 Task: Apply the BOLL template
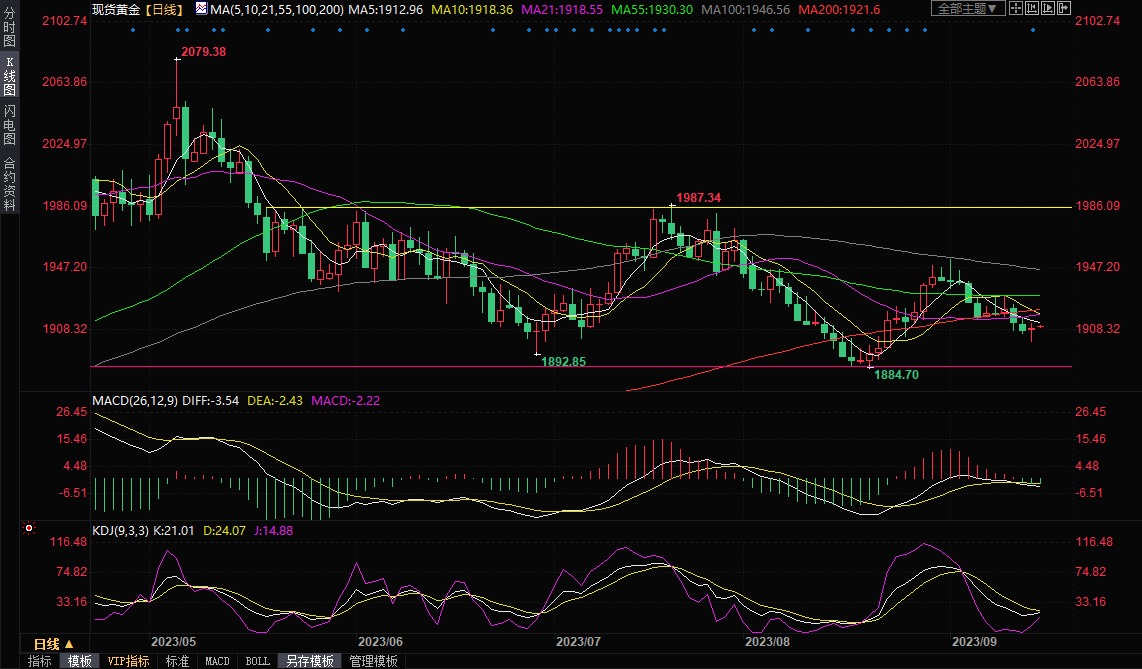[257, 661]
